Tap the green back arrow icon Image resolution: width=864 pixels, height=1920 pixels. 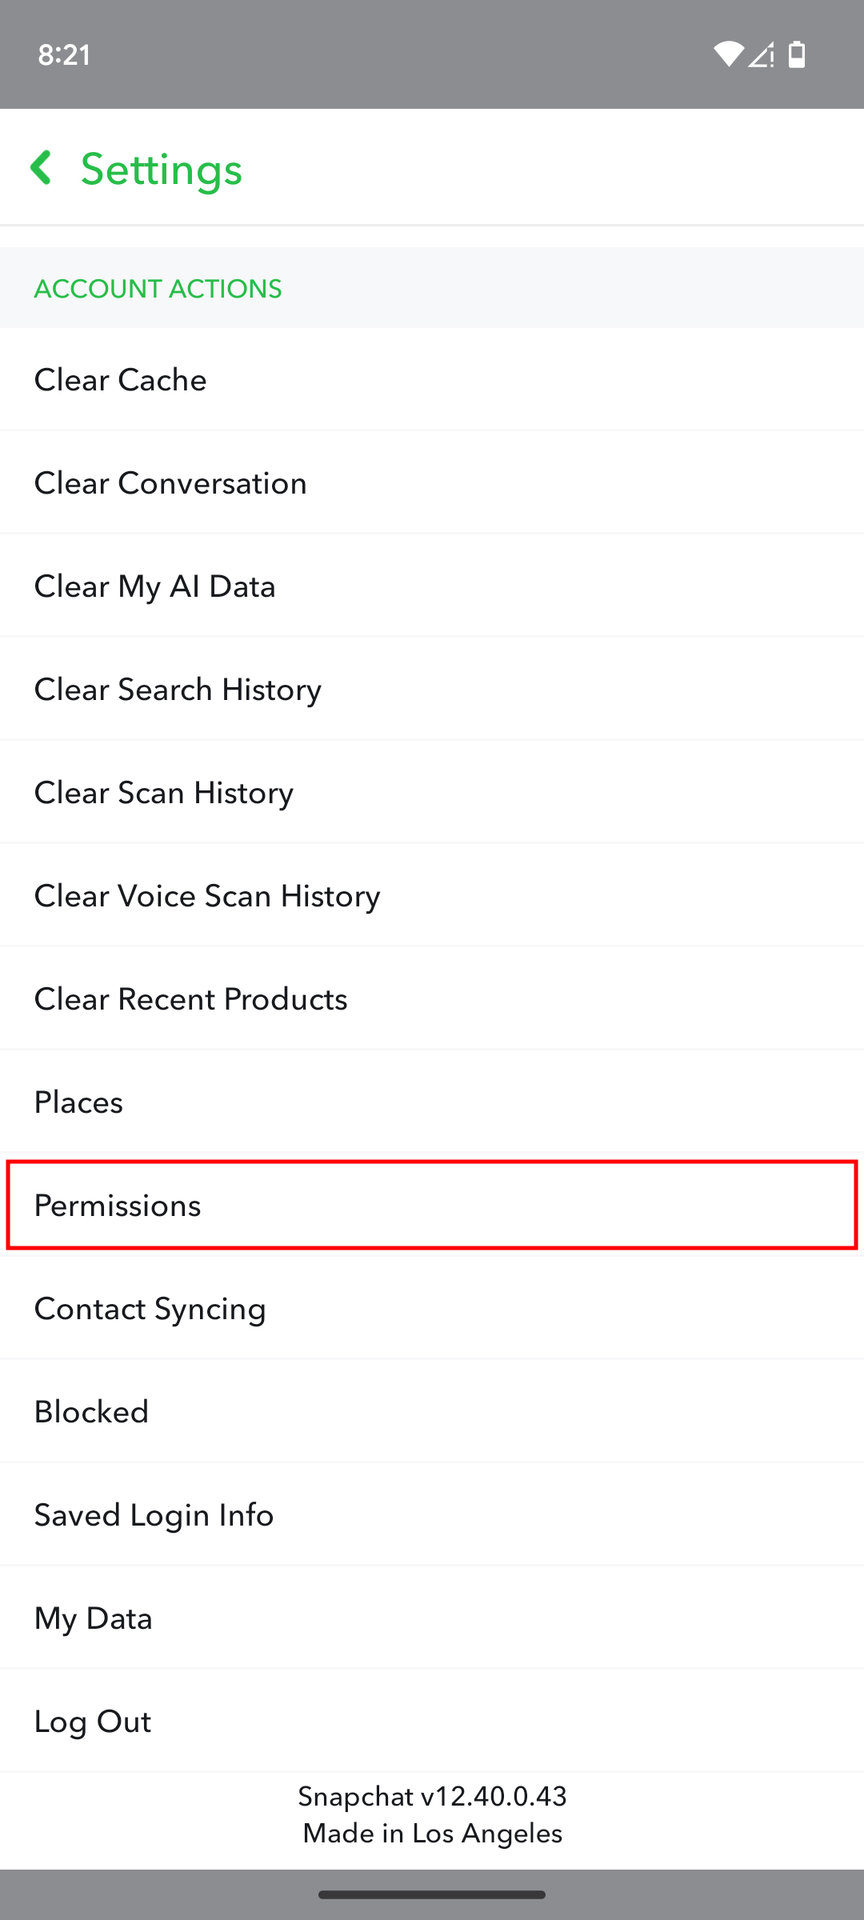coord(42,168)
